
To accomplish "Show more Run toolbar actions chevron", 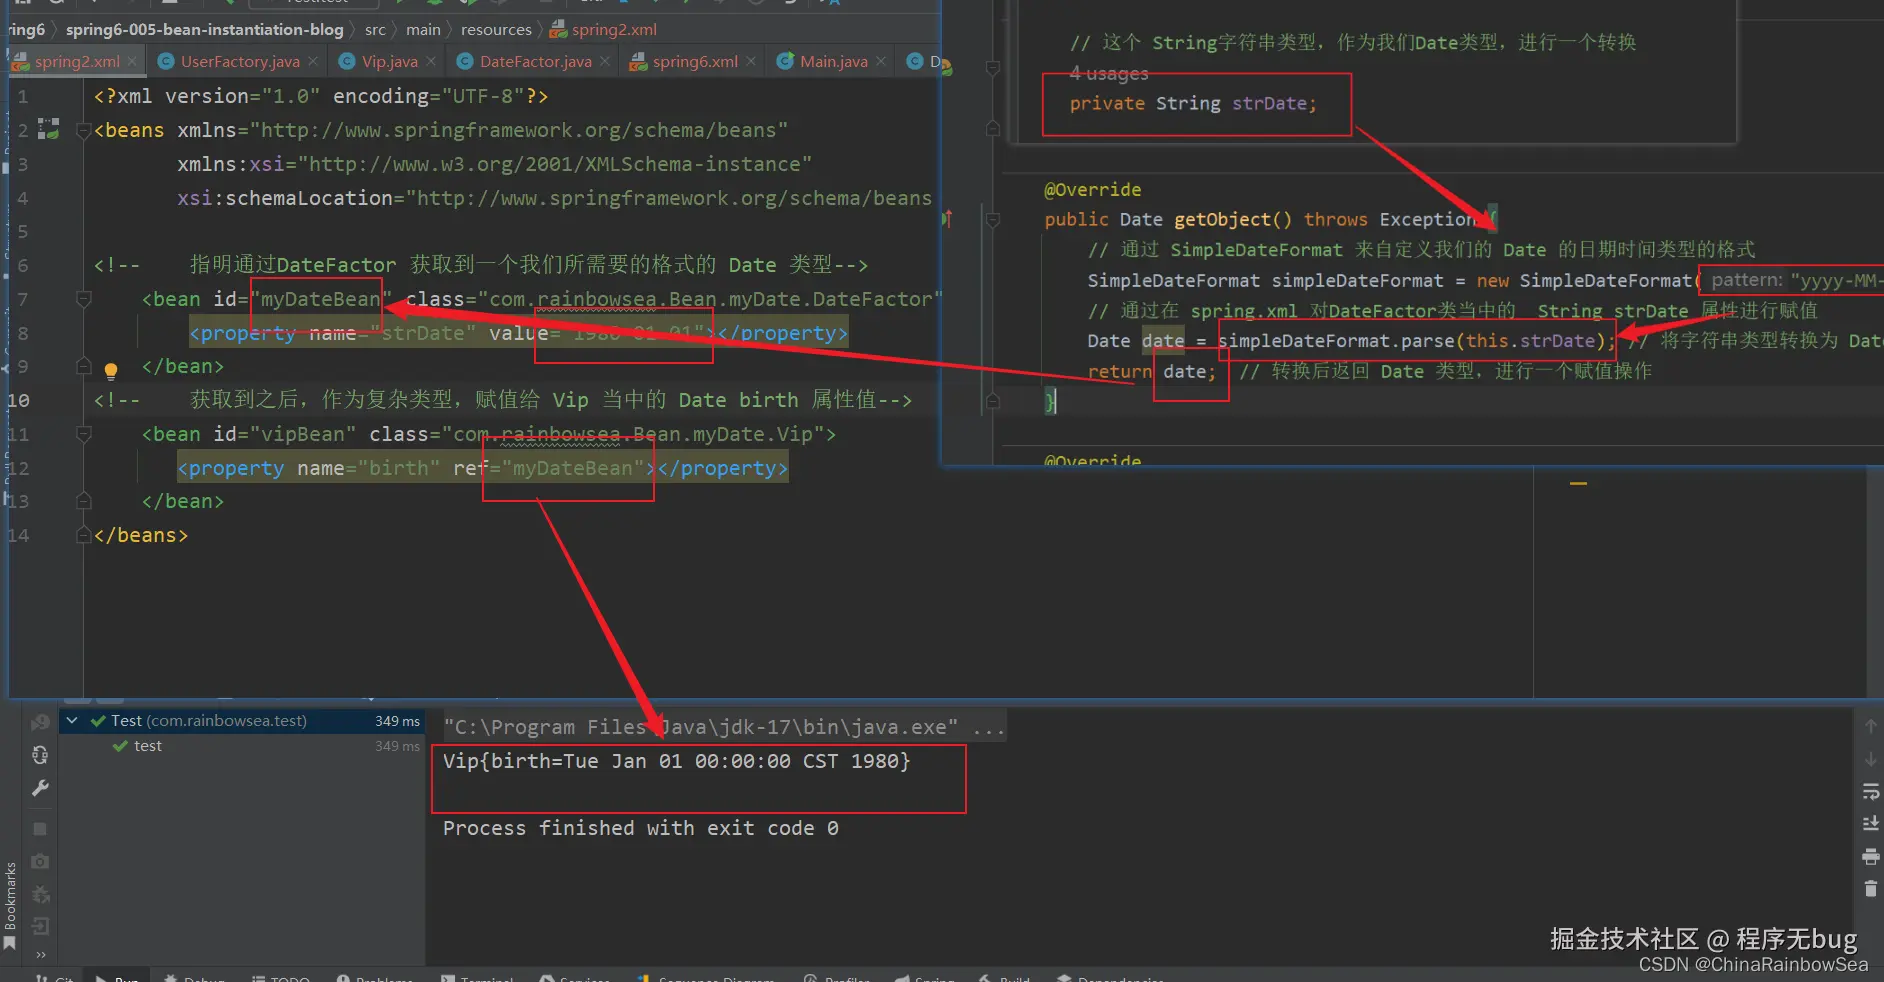I will (40, 955).
